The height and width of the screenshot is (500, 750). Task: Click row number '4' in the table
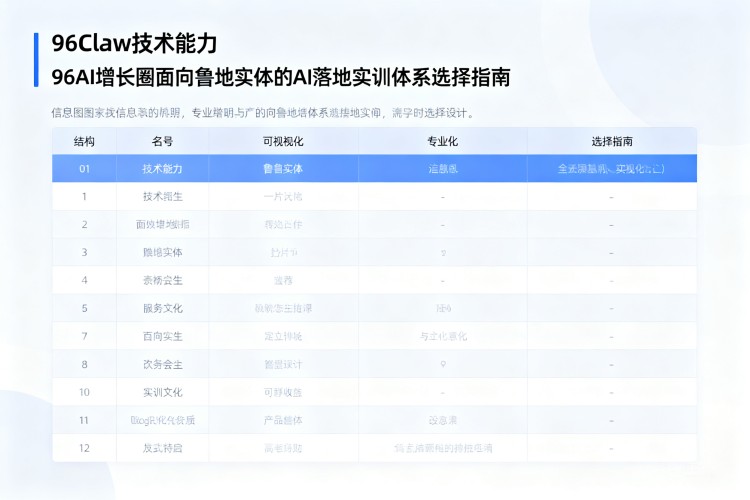coord(84,280)
